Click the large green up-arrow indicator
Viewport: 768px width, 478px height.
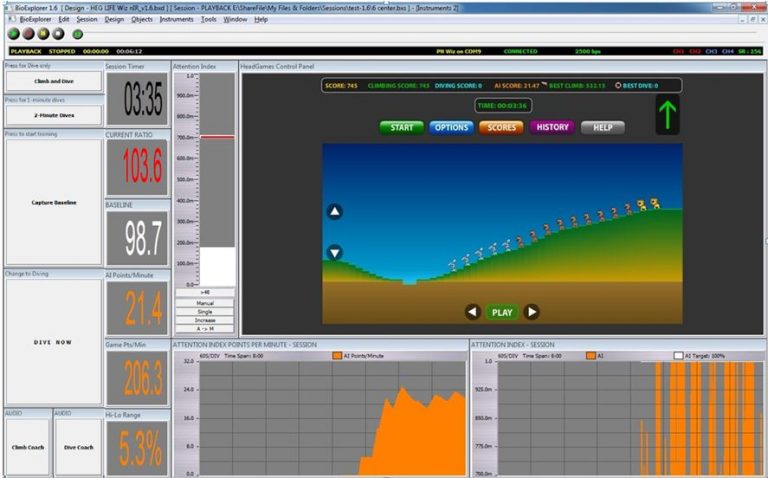pos(670,114)
